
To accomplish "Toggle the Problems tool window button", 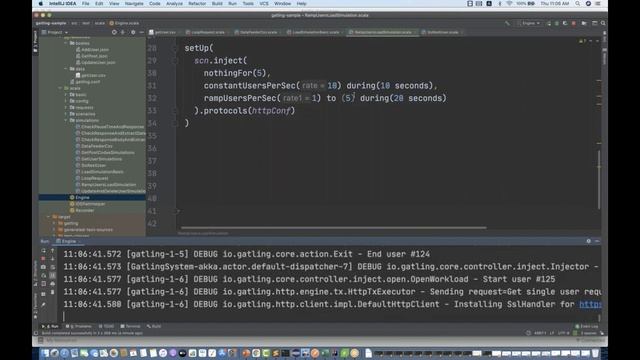I will pos(78,327).
